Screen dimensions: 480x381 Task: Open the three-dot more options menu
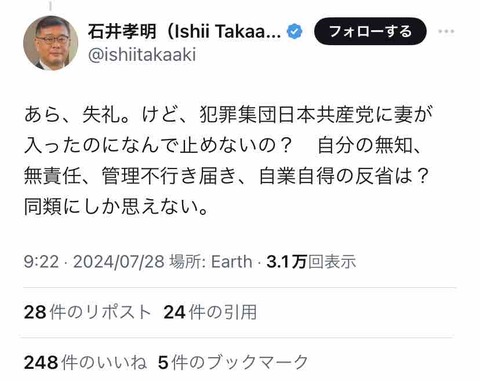click(x=446, y=32)
